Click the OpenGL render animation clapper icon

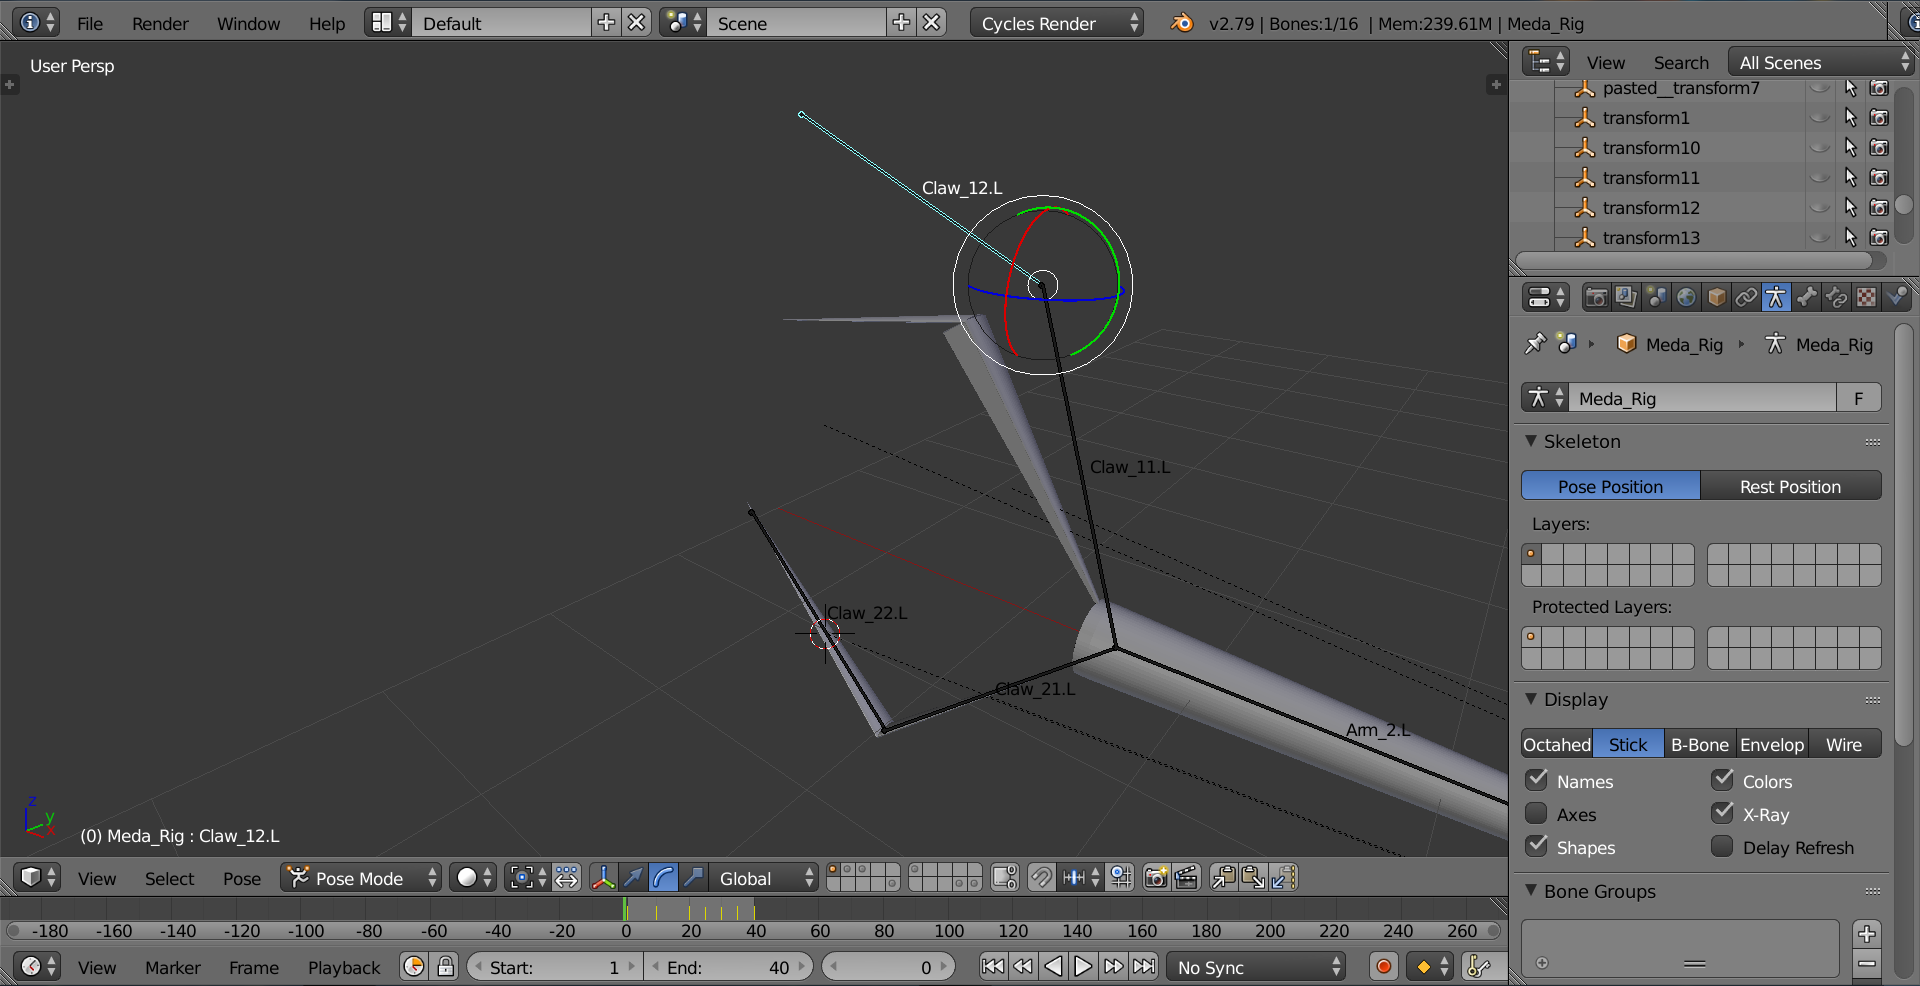pyautogui.click(x=1186, y=878)
